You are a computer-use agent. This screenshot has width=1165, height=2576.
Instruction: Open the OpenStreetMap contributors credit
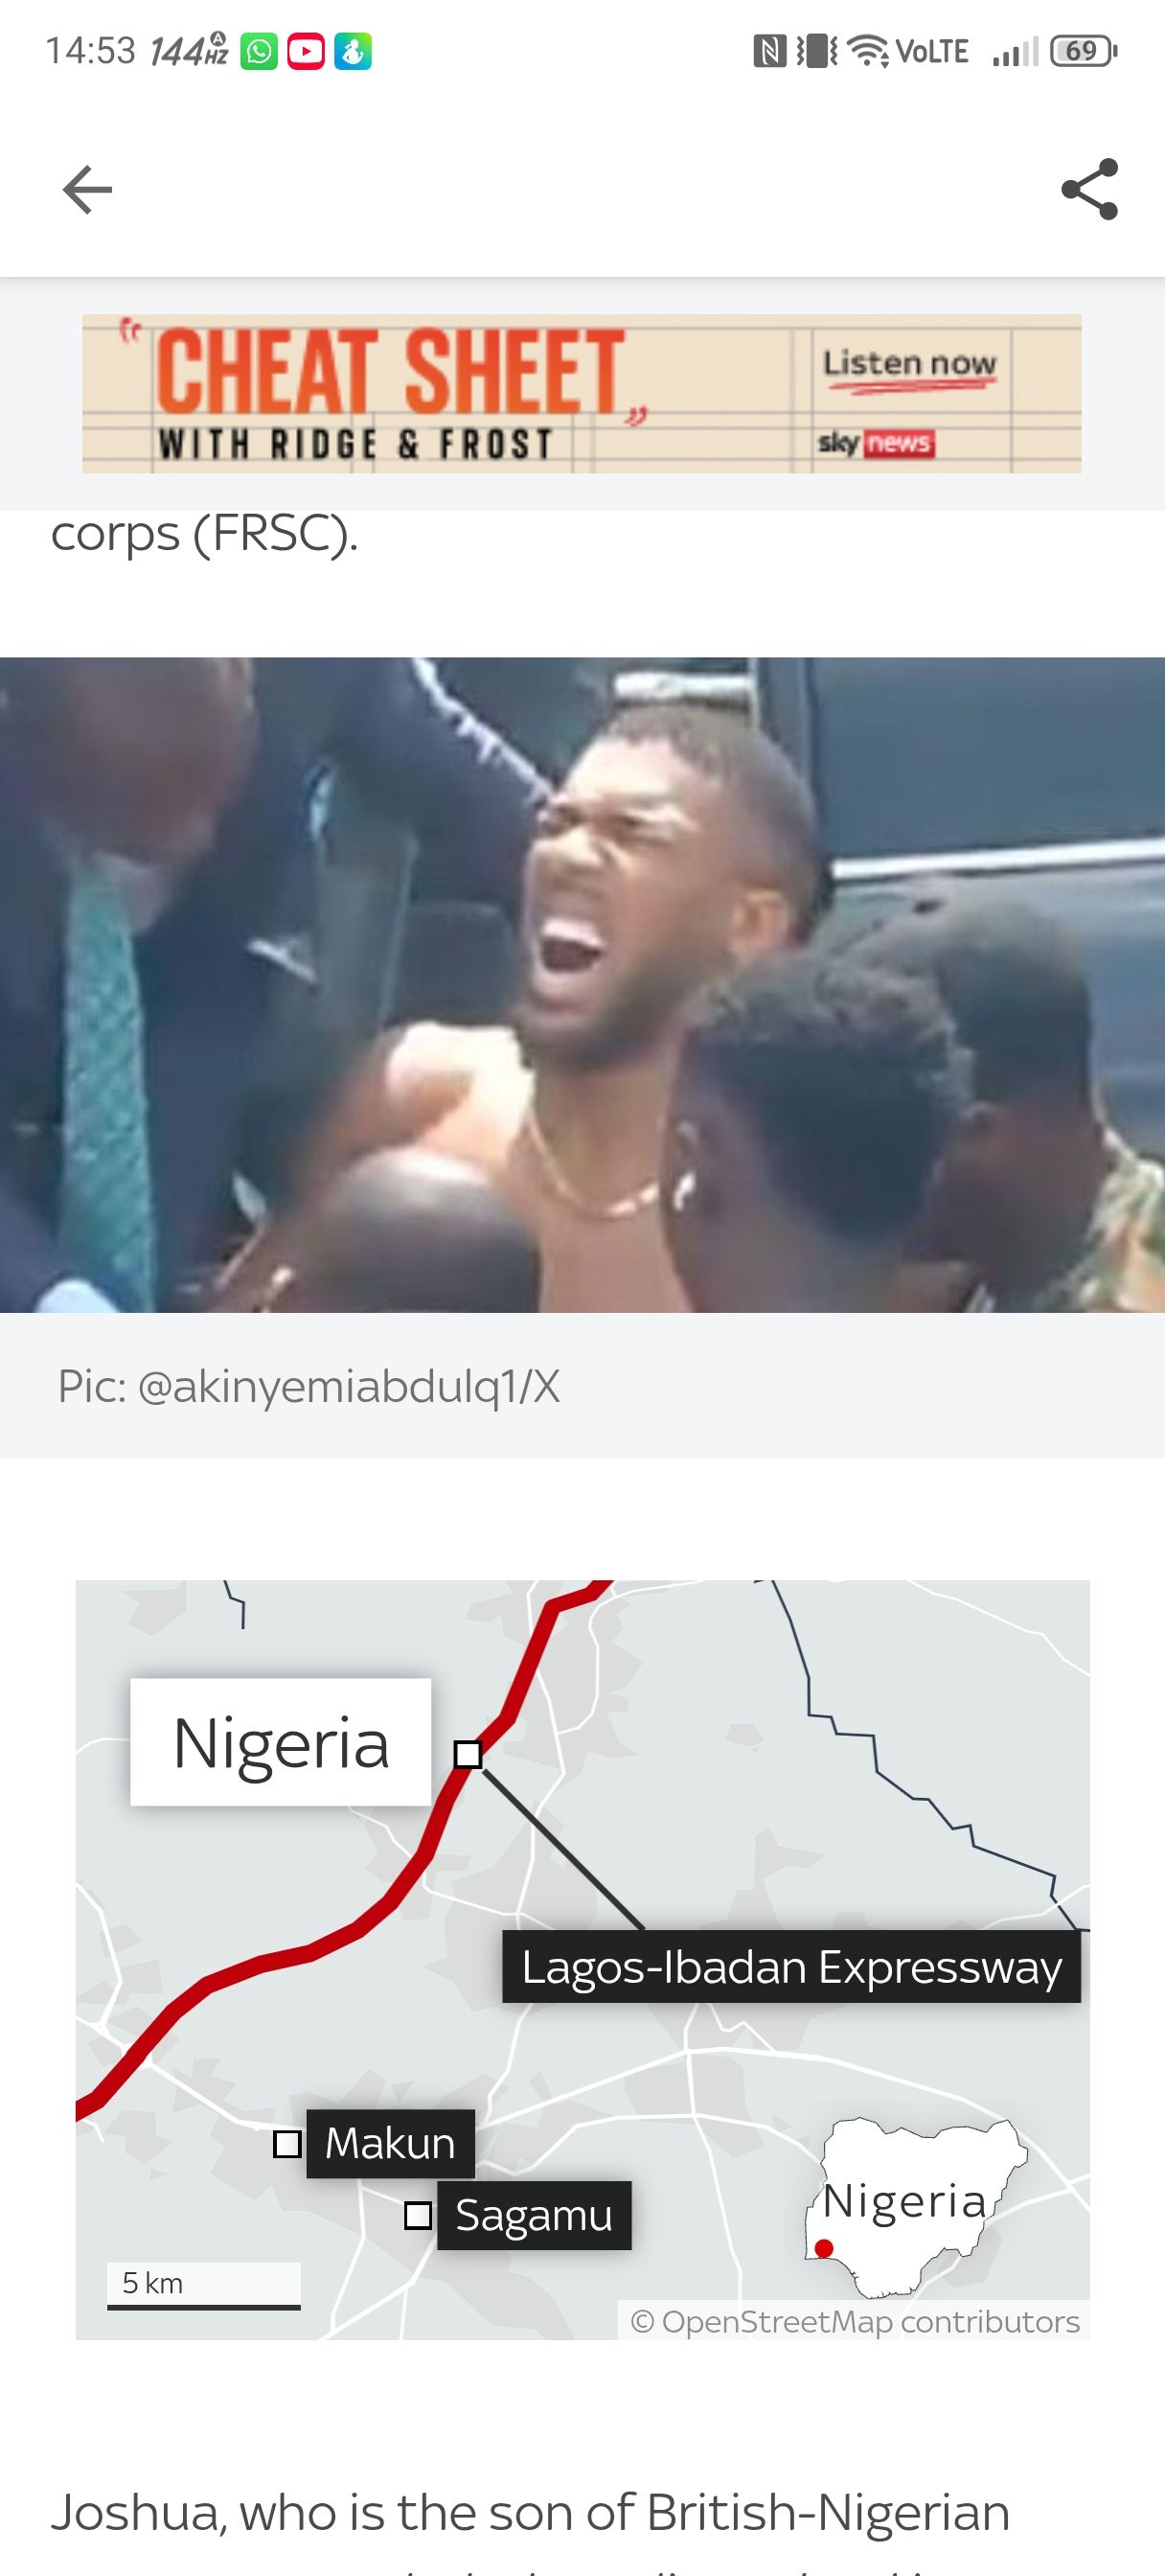855,2321
